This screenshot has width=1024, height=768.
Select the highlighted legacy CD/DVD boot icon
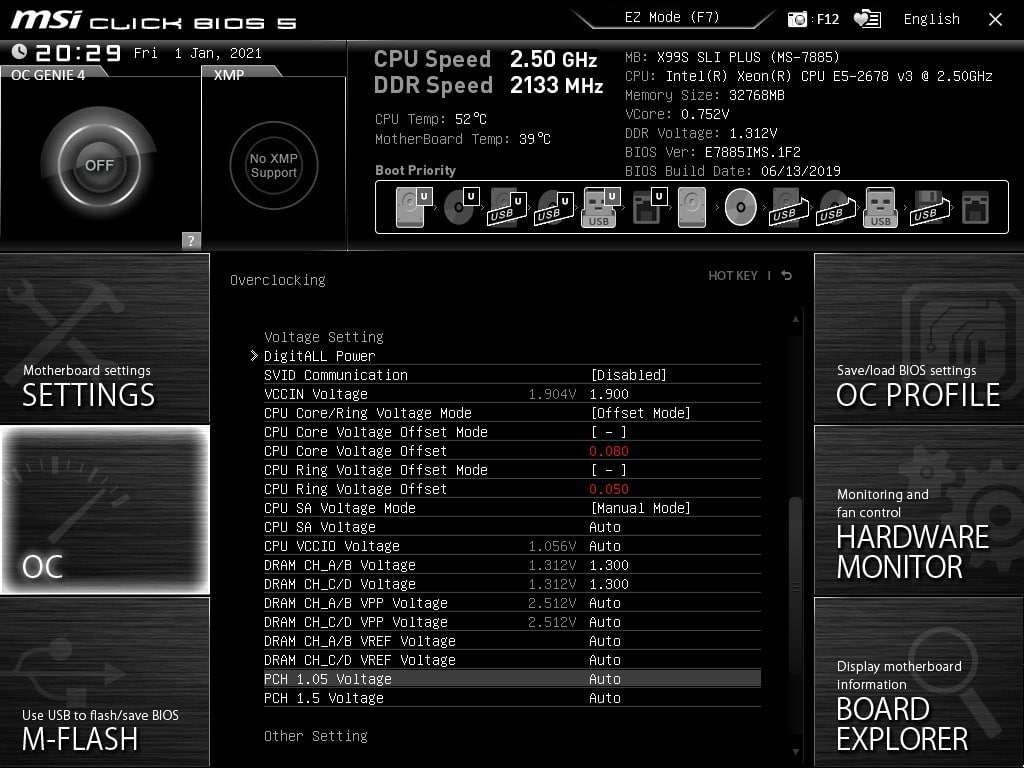point(741,207)
